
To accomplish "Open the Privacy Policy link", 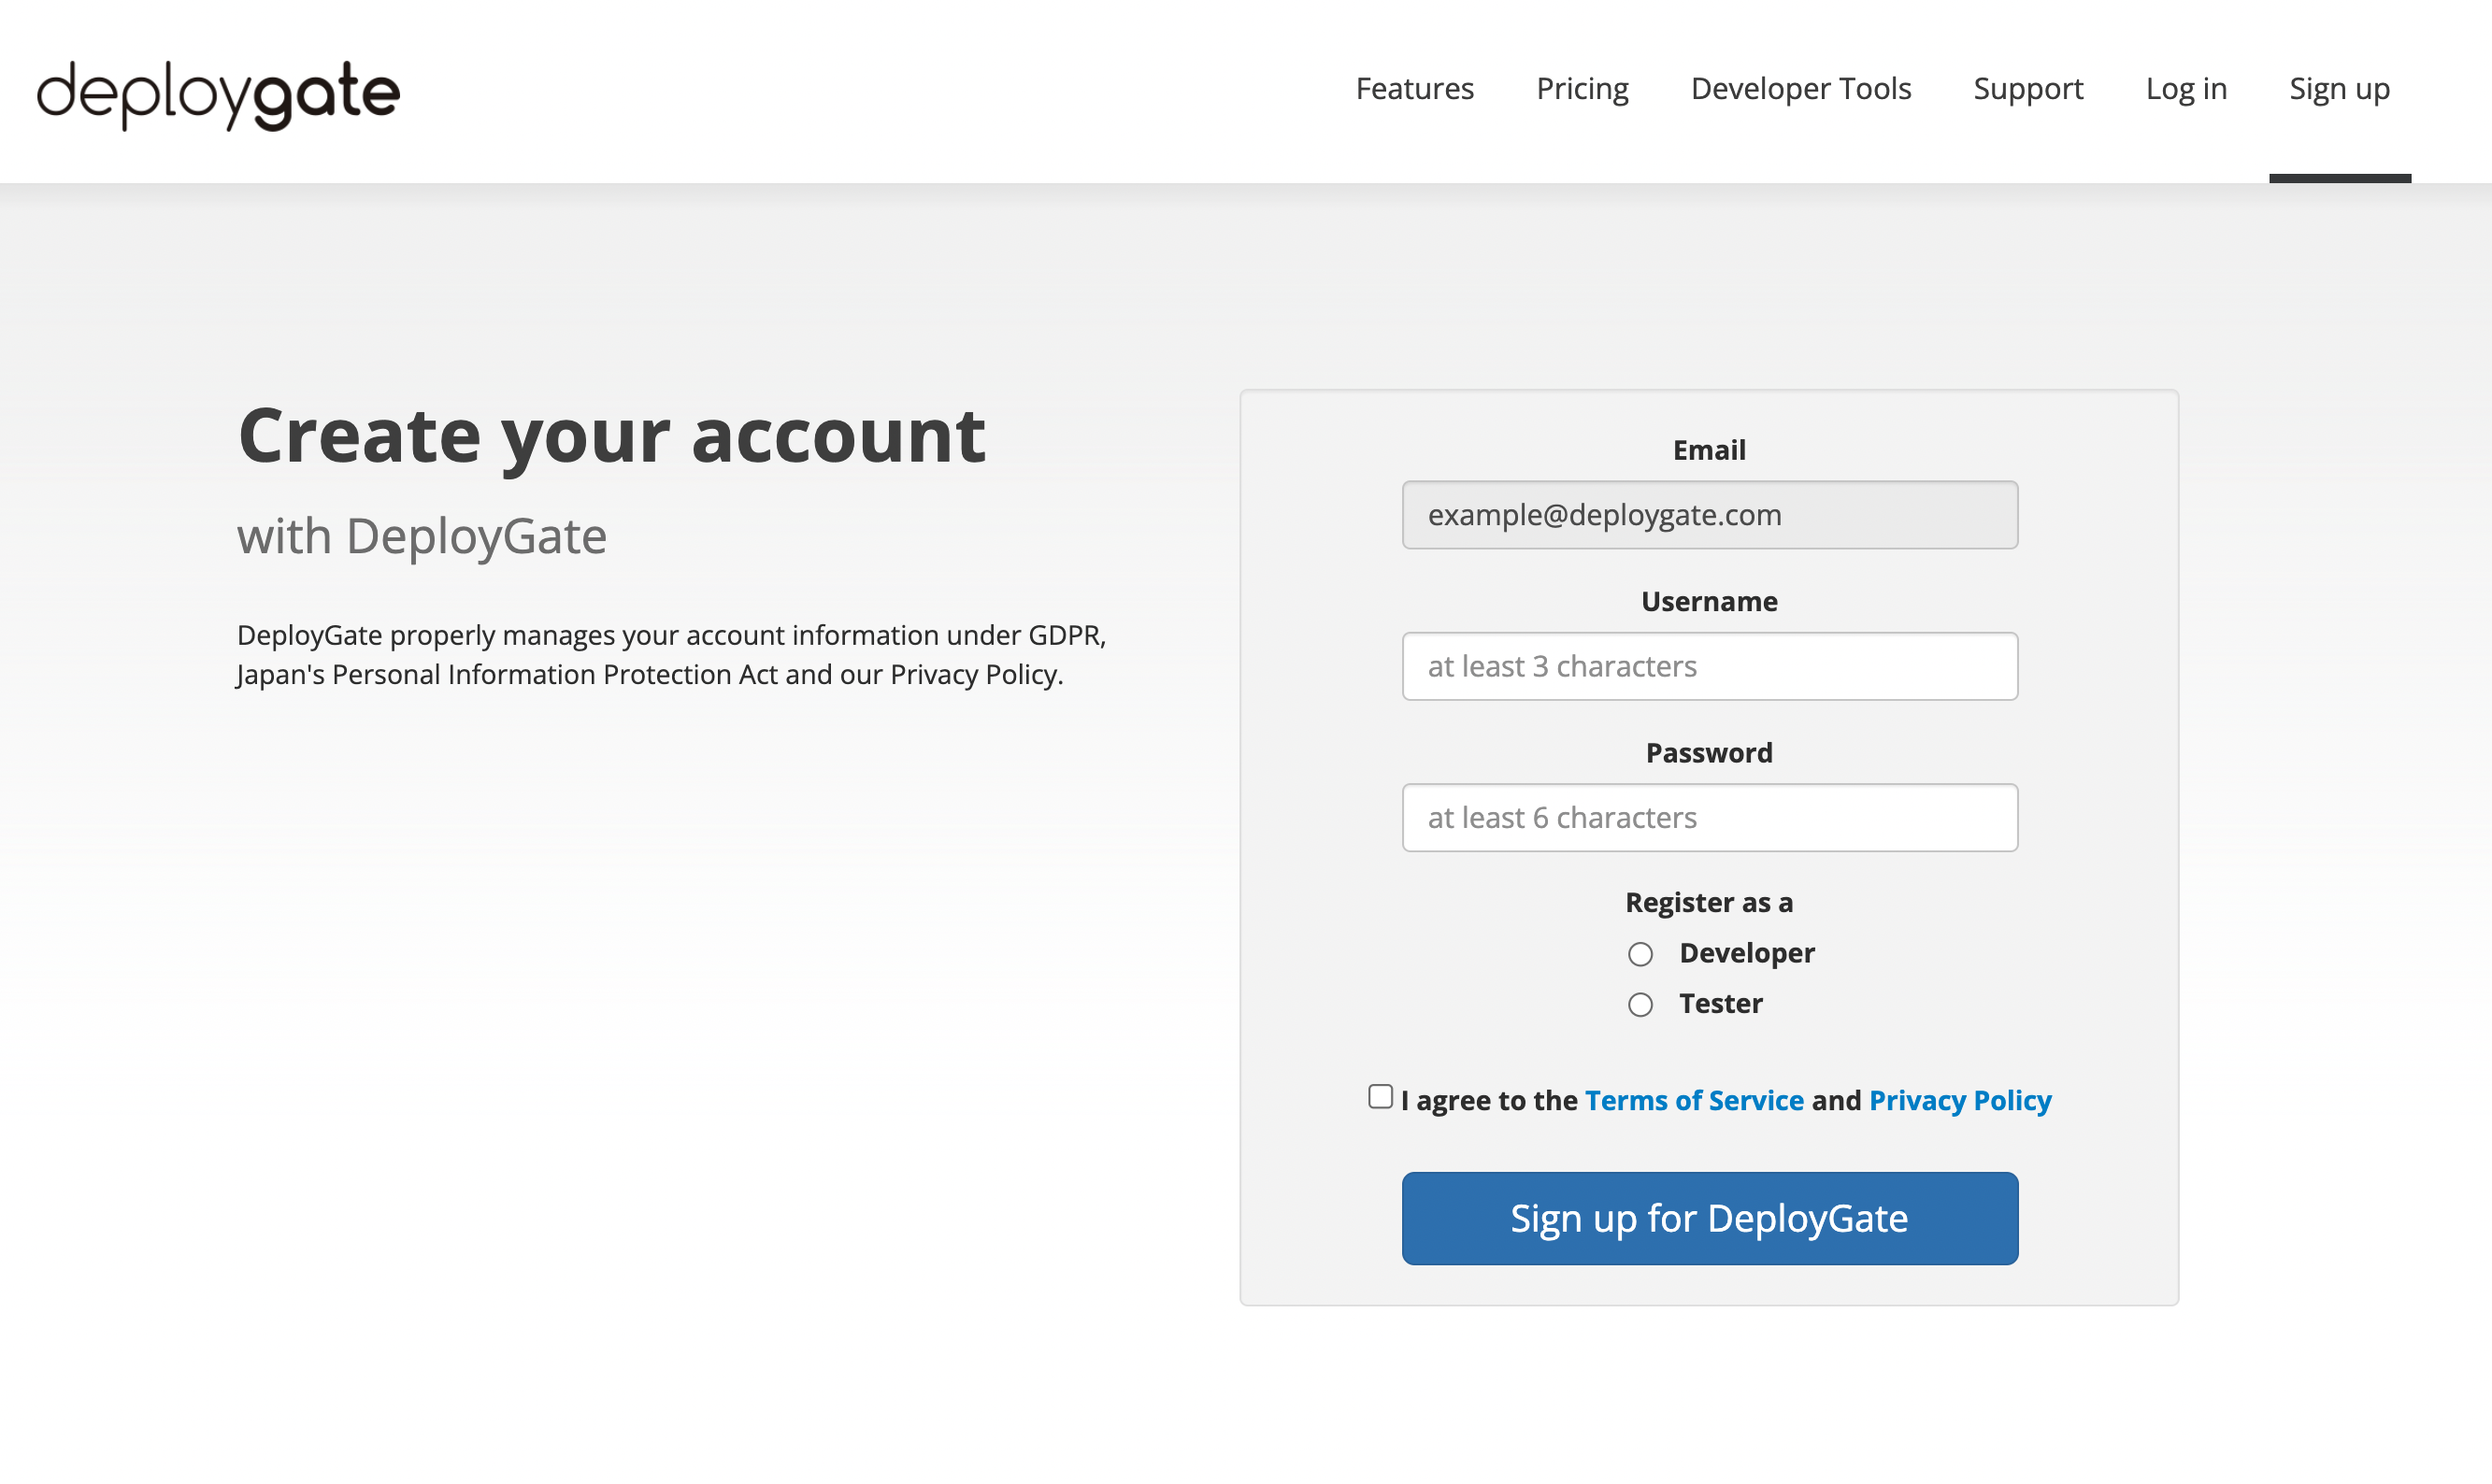I will tap(1959, 1100).
